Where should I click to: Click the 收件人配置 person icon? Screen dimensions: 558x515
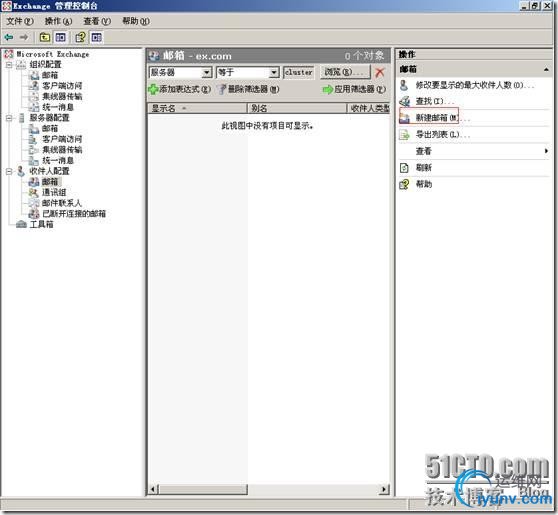pyautogui.click(x=21, y=172)
